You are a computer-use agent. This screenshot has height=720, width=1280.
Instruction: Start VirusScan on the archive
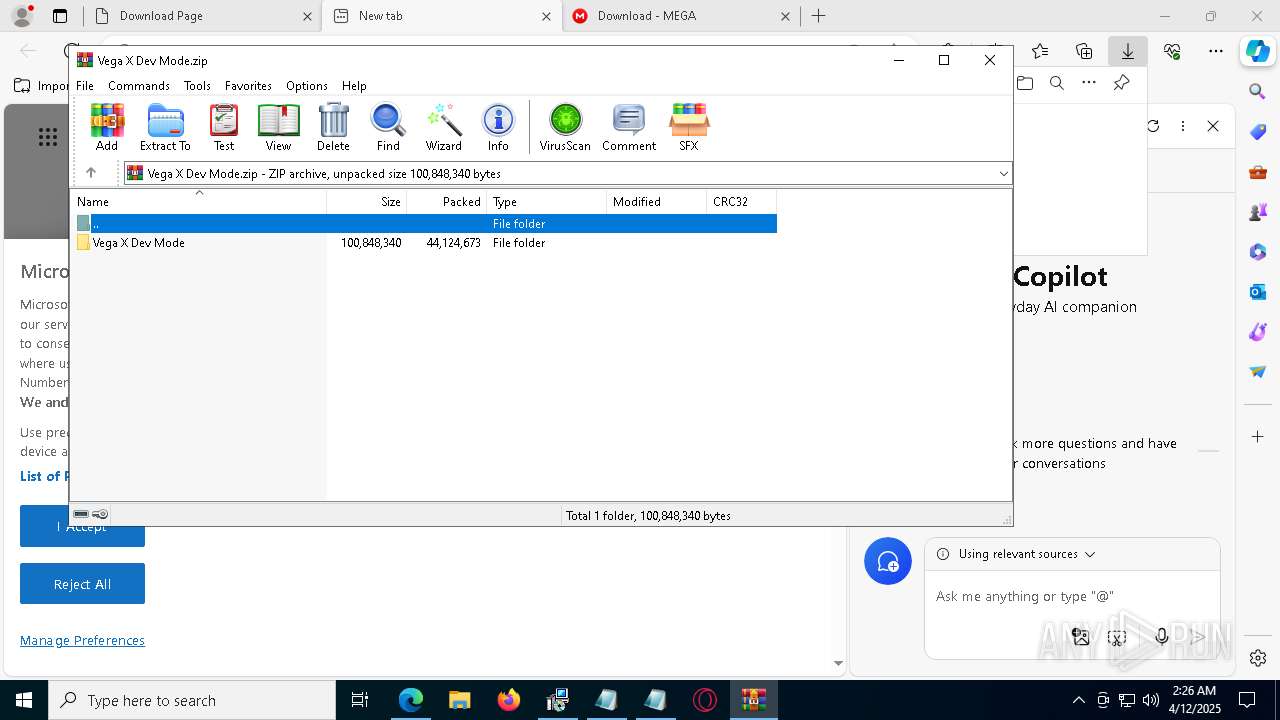[x=565, y=127]
